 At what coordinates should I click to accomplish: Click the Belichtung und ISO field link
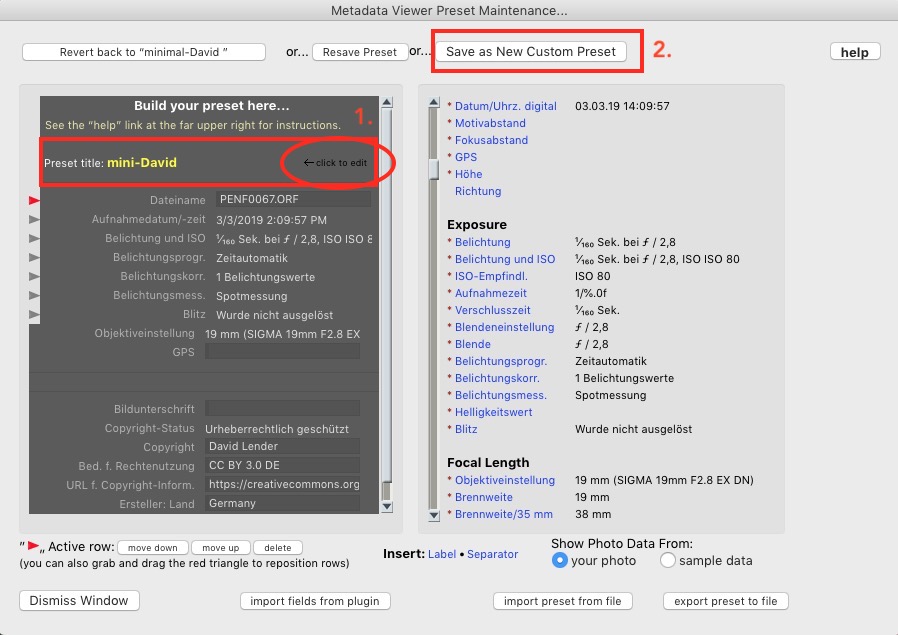tap(504, 259)
